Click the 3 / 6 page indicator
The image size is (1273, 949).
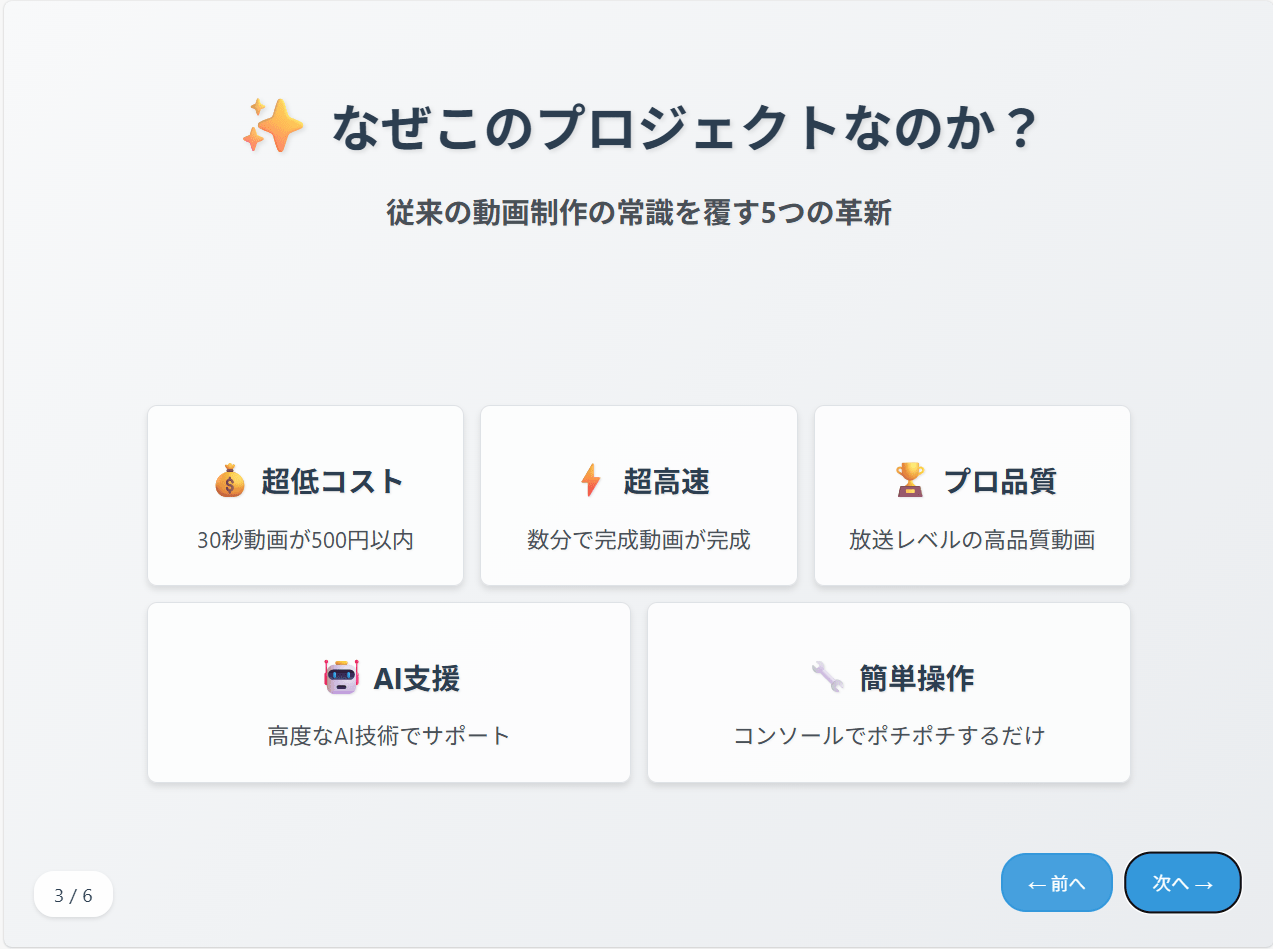(73, 895)
